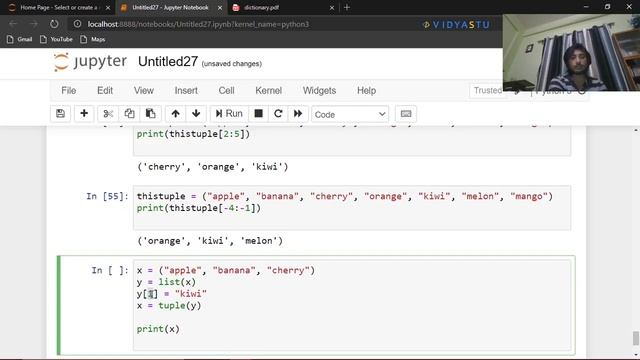Go back with the browser back arrow
640x360 pixels.
point(13,24)
